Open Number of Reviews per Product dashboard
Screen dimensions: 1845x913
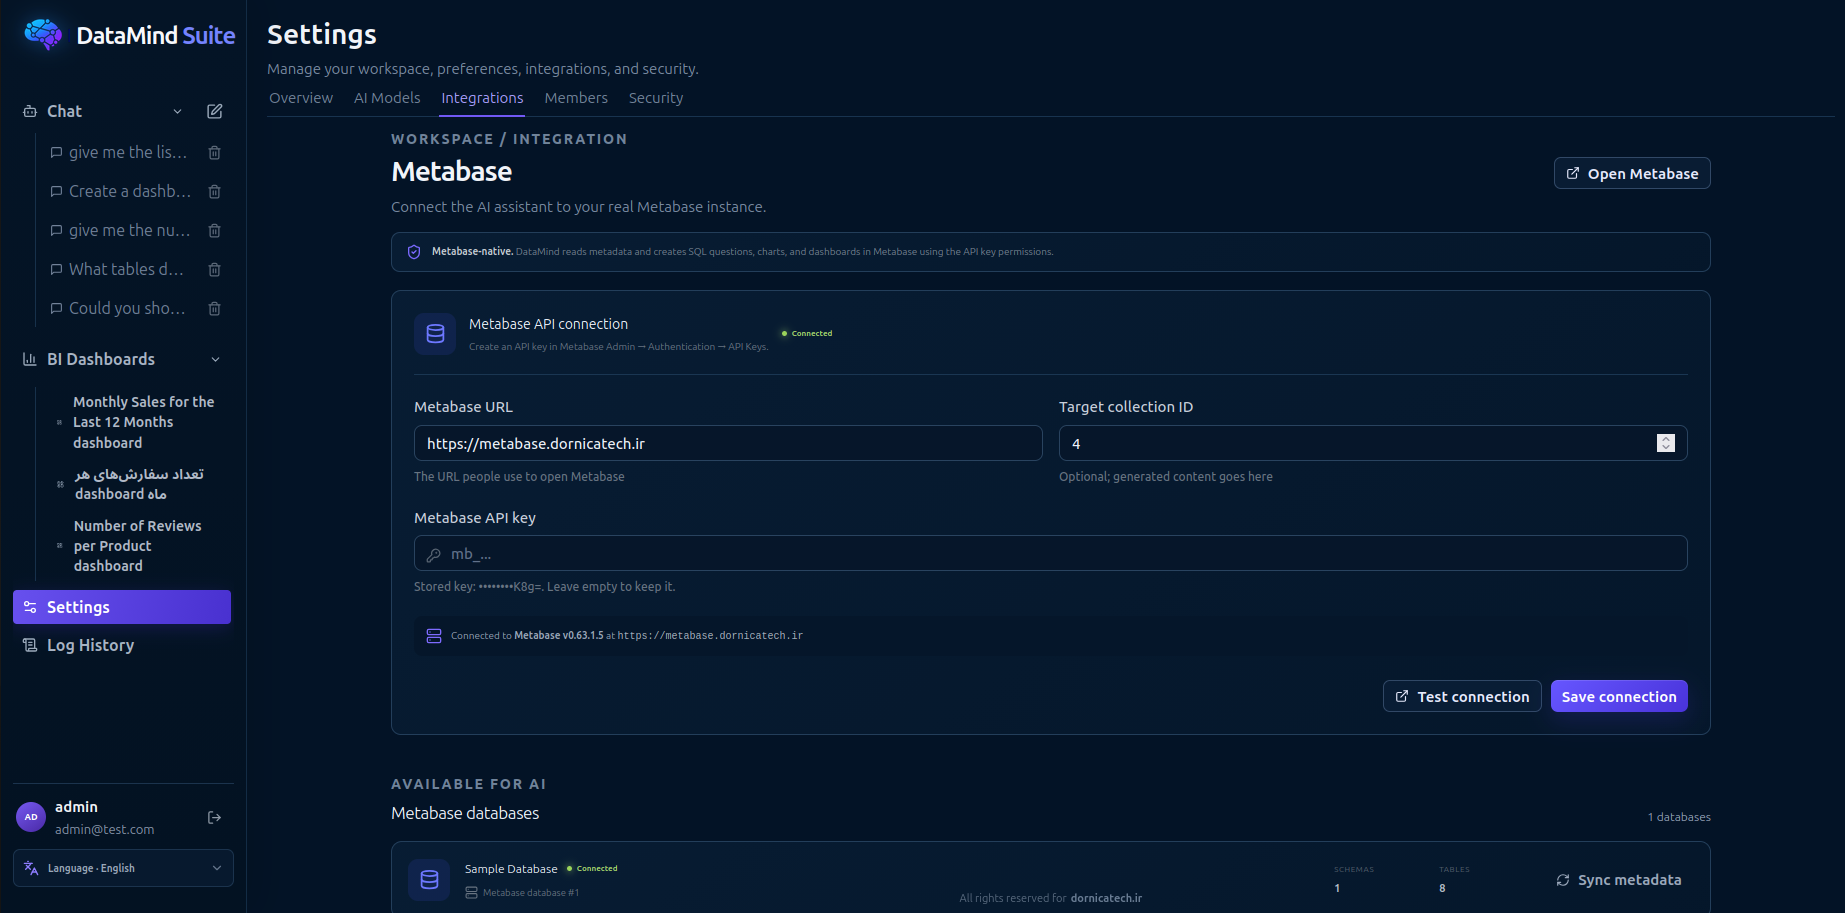137,546
